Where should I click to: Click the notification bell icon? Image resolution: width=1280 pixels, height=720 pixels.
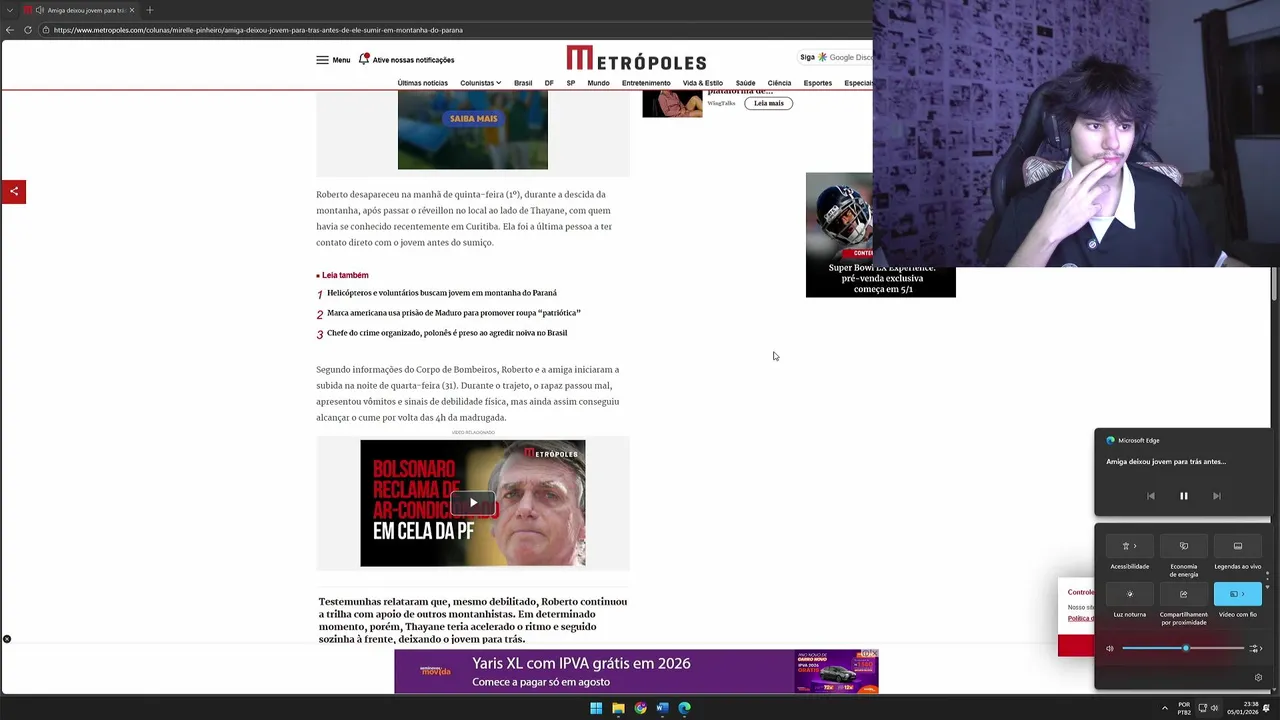pos(364,59)
